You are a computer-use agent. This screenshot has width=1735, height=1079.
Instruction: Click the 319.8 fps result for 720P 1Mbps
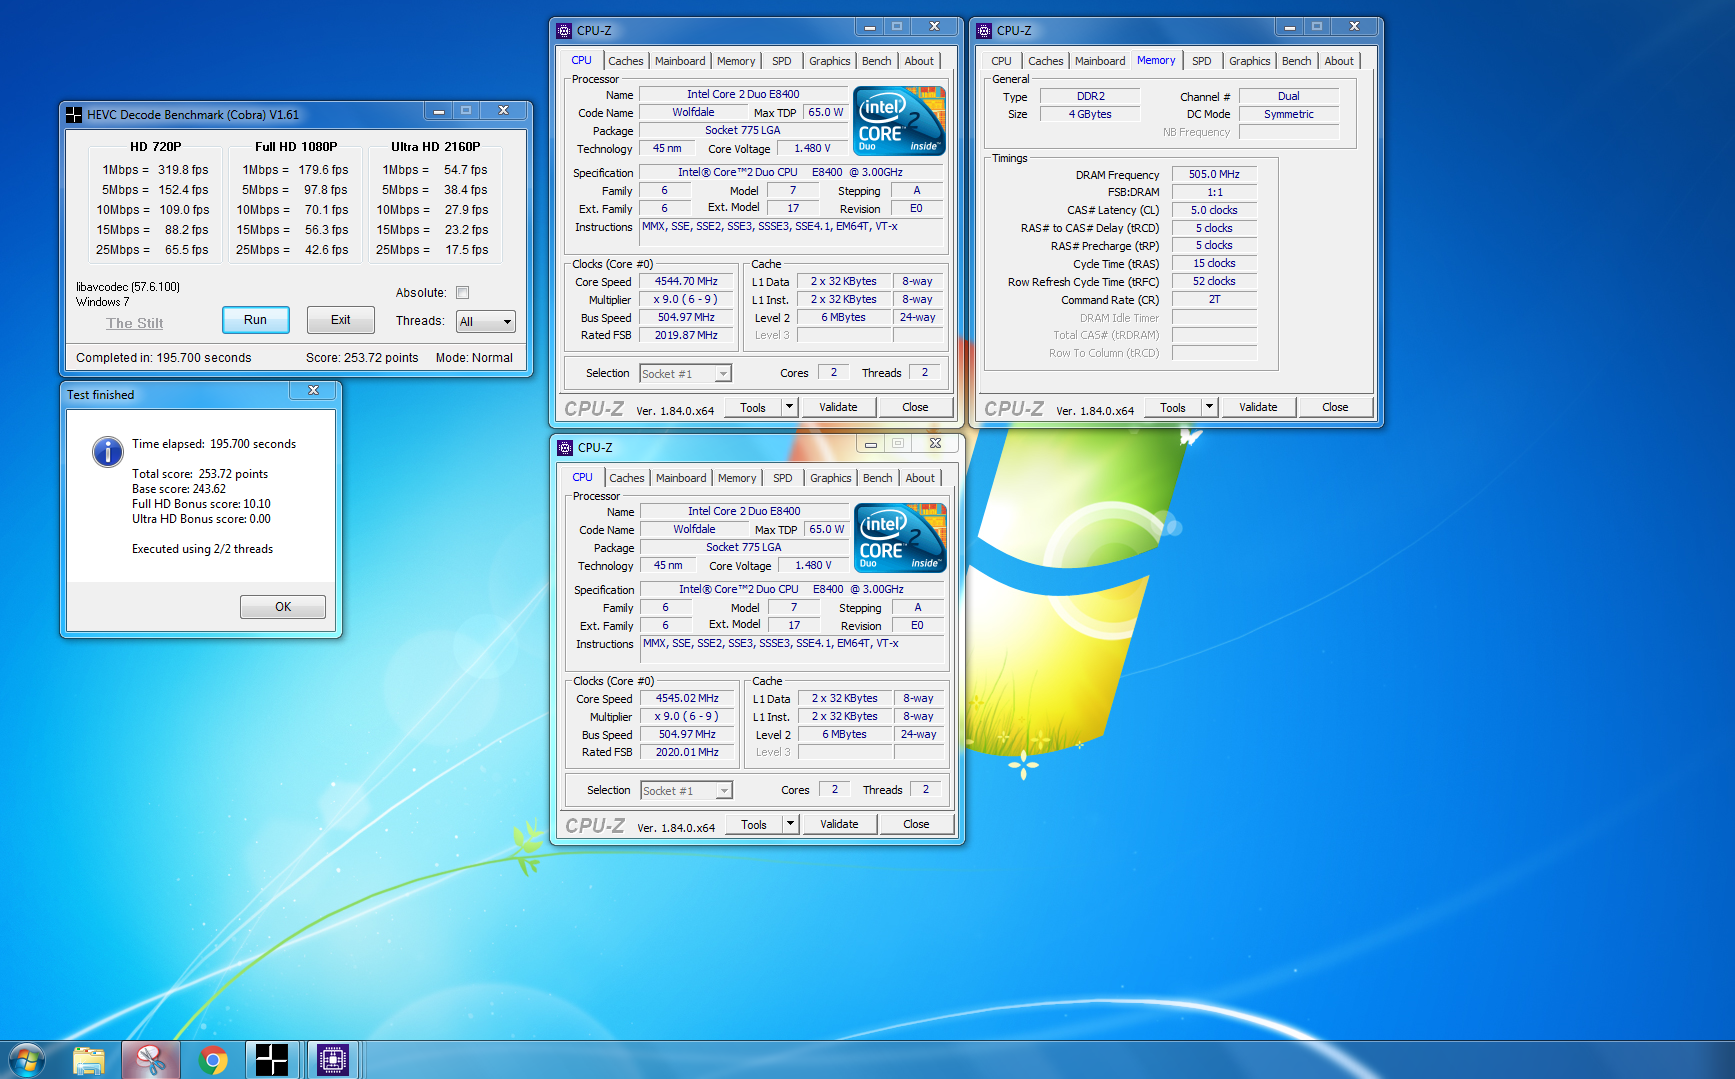pos(183,170)
